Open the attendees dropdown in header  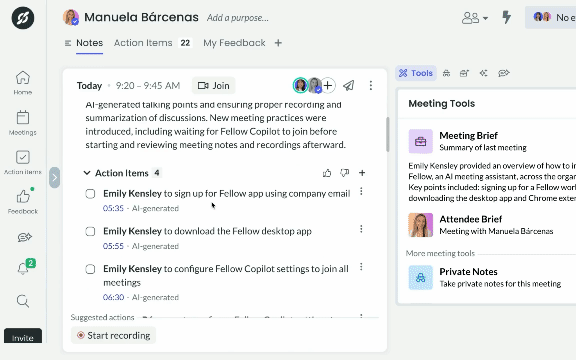tap(475, 18)
